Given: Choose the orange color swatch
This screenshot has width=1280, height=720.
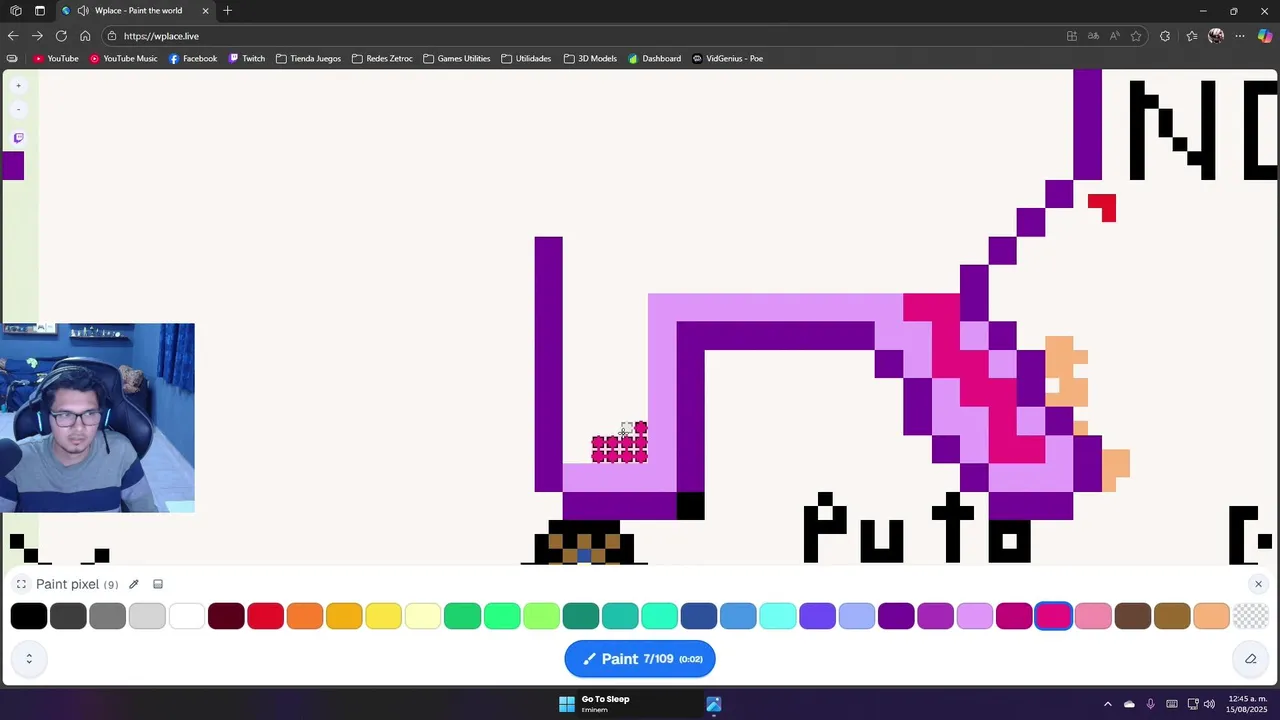Looking at the screenshot, I should (x=305, y=616).
